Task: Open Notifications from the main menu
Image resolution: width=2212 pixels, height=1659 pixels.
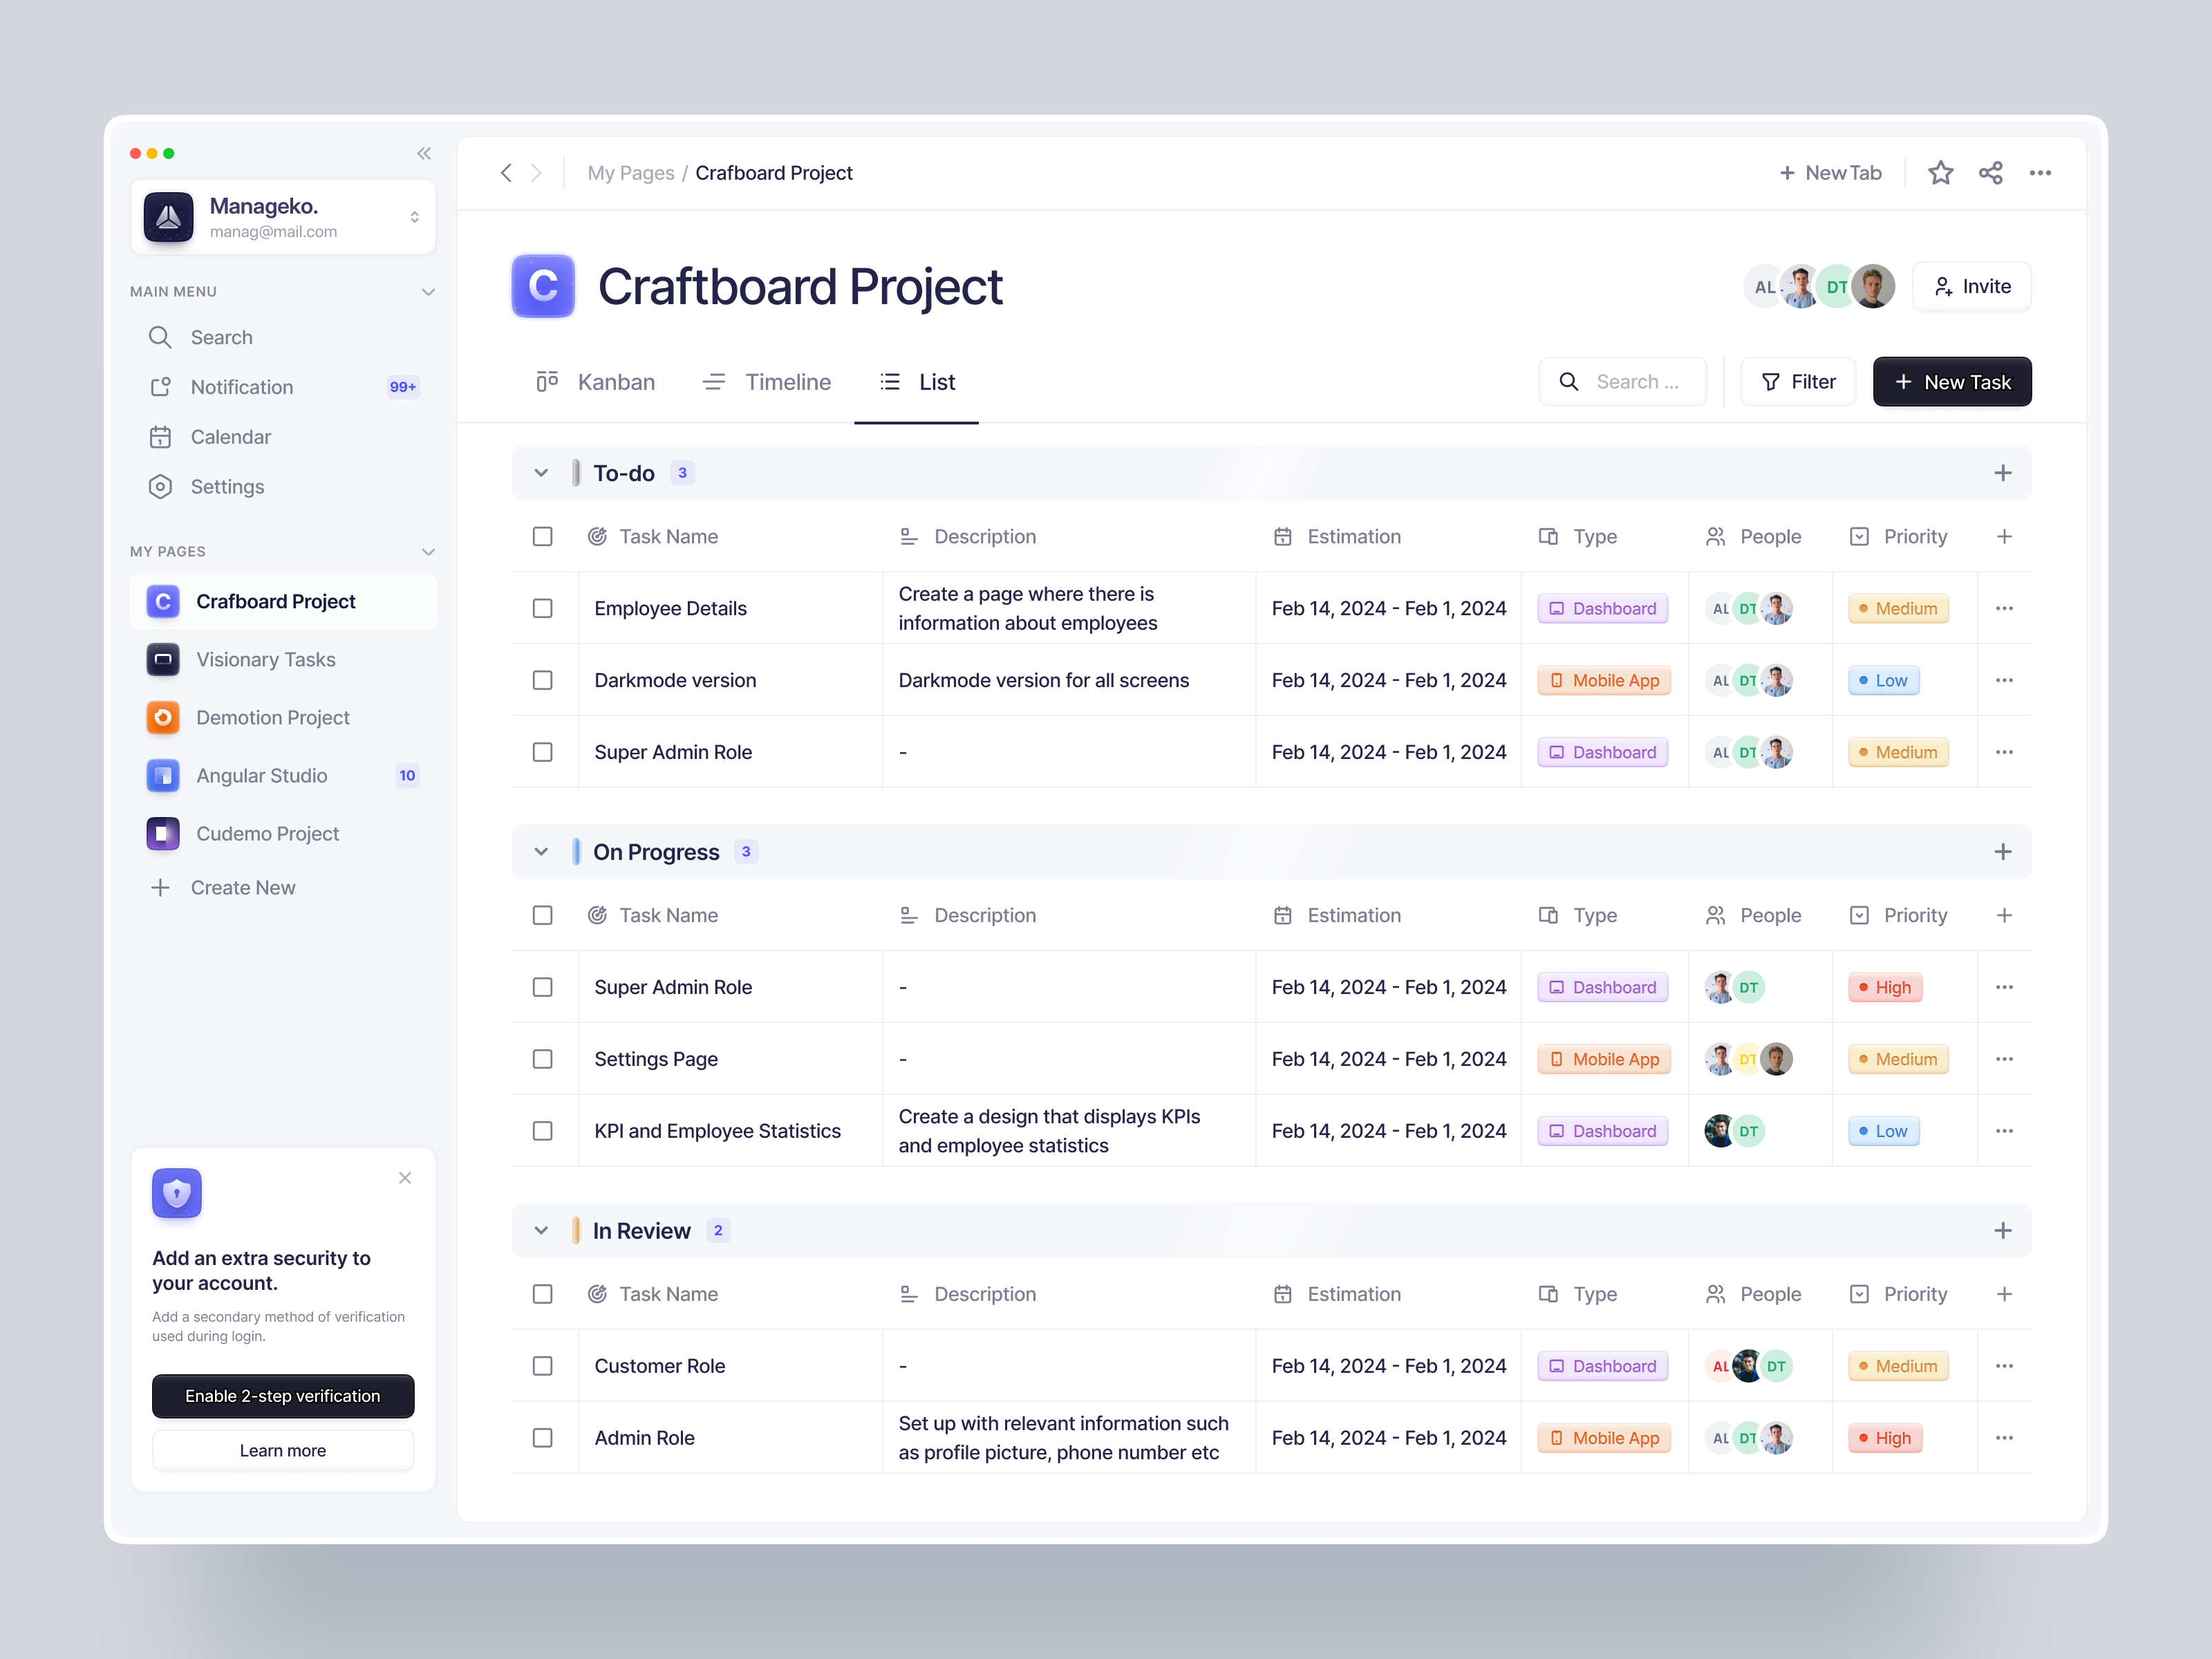Action: (241, 387)
